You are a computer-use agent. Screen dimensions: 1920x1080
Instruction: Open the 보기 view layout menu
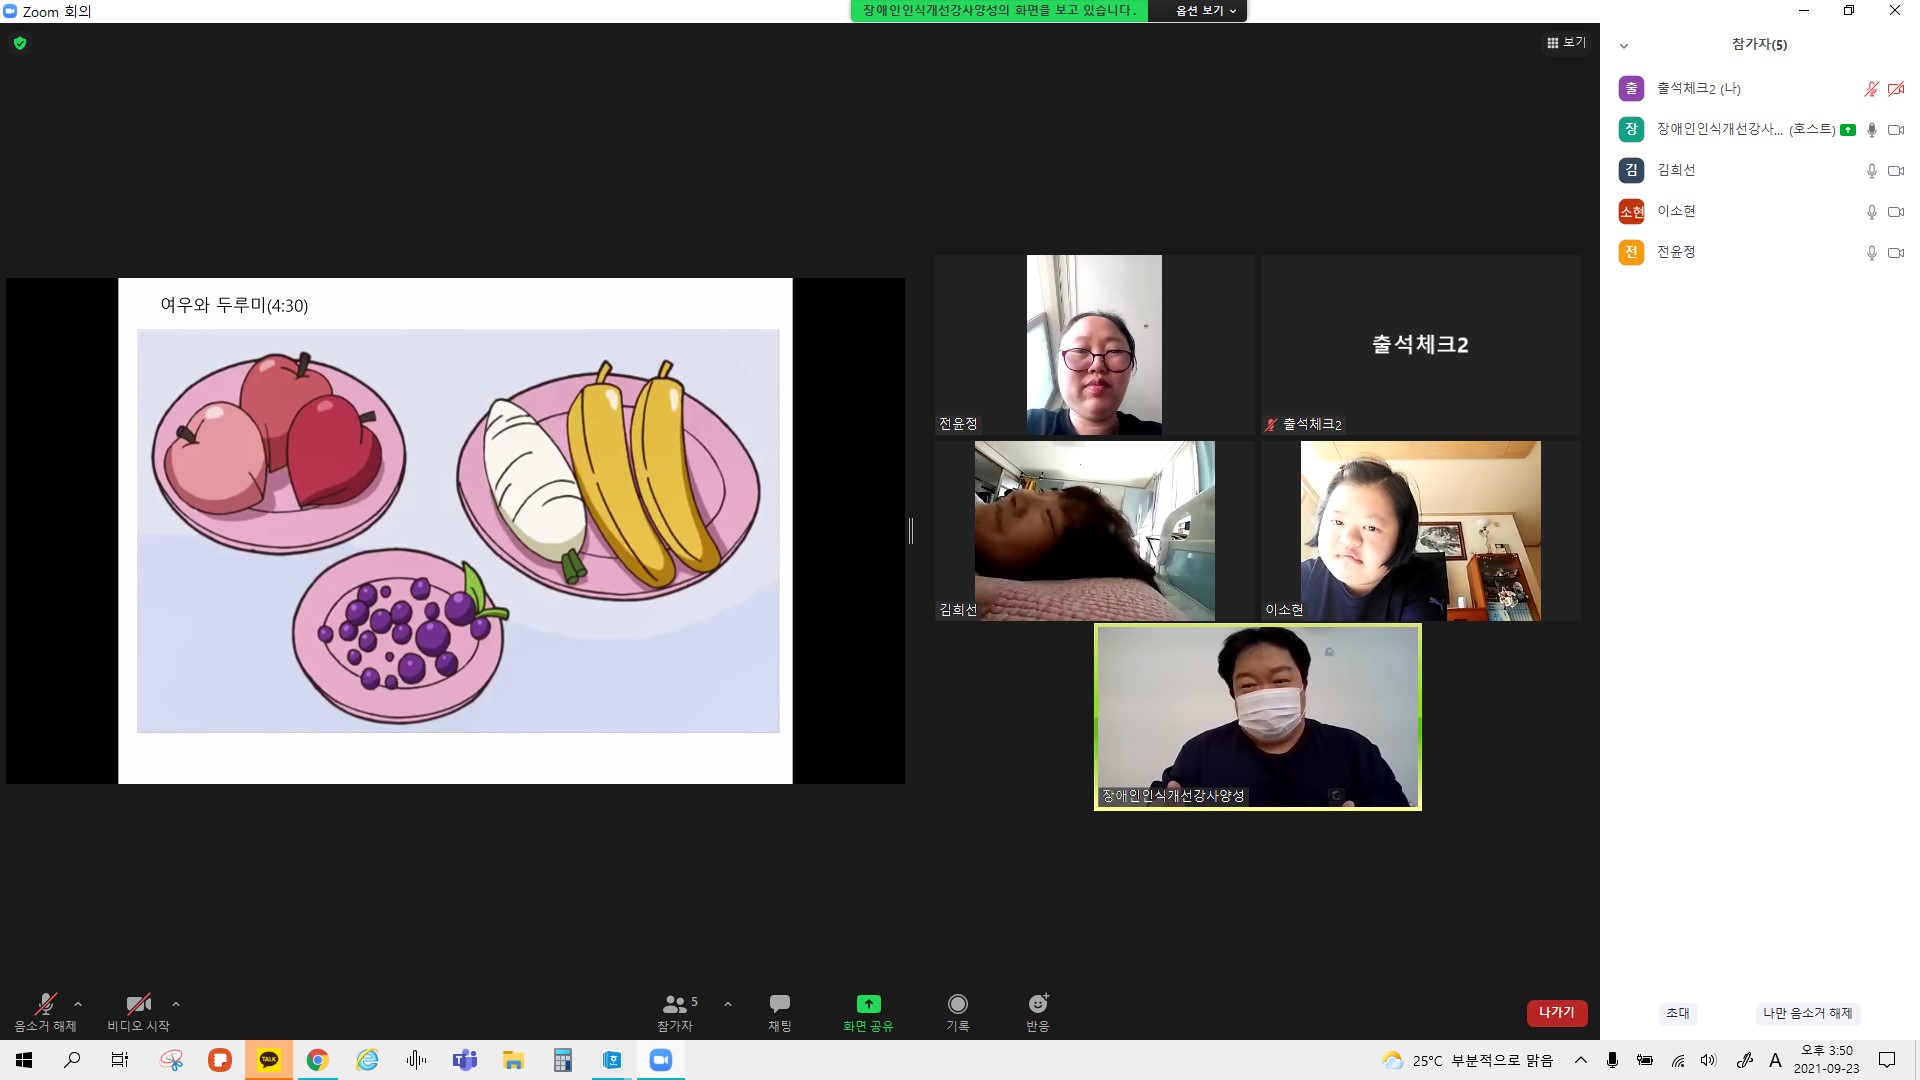(x=1566, y=42)
